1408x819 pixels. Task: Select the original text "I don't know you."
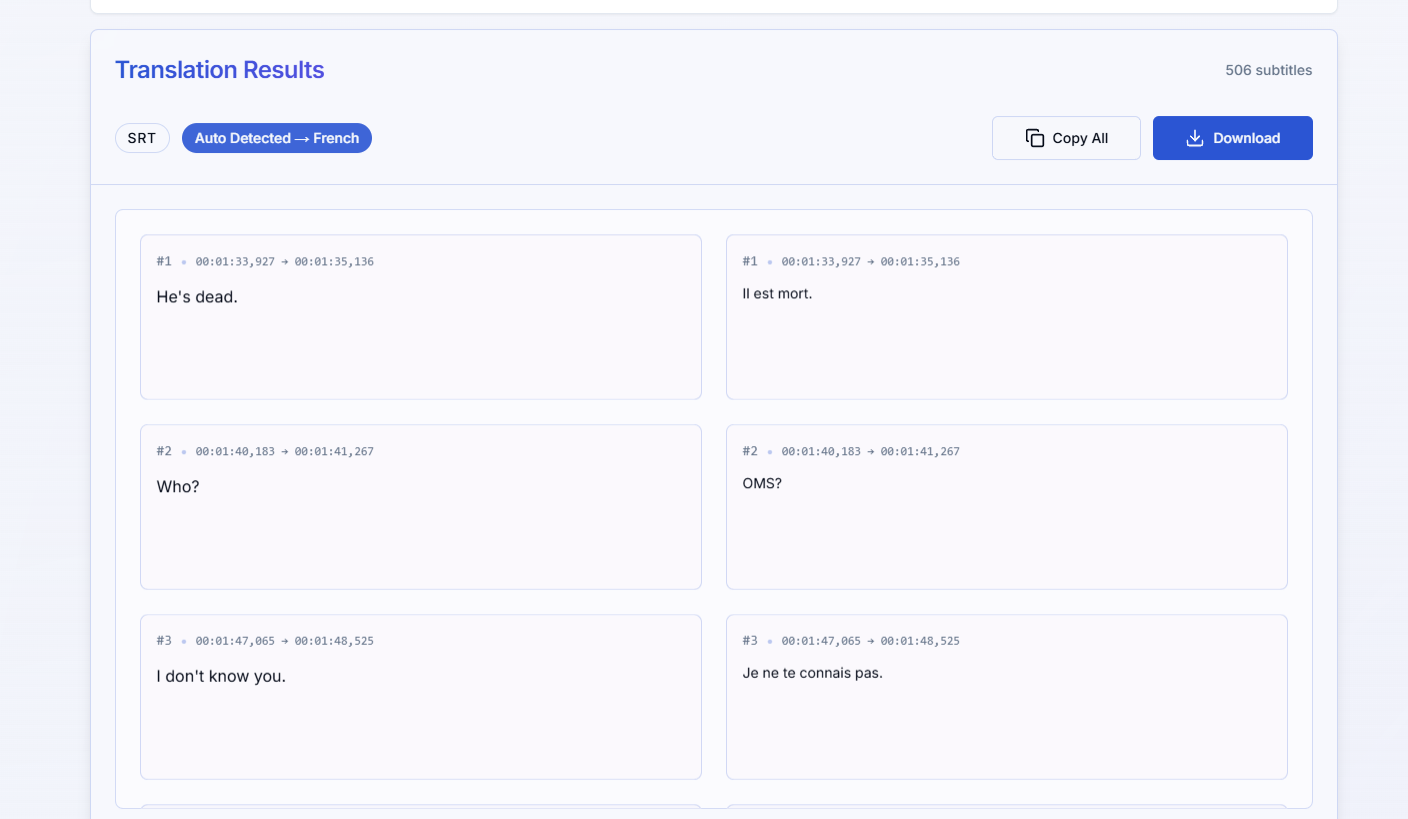(221, 676)
